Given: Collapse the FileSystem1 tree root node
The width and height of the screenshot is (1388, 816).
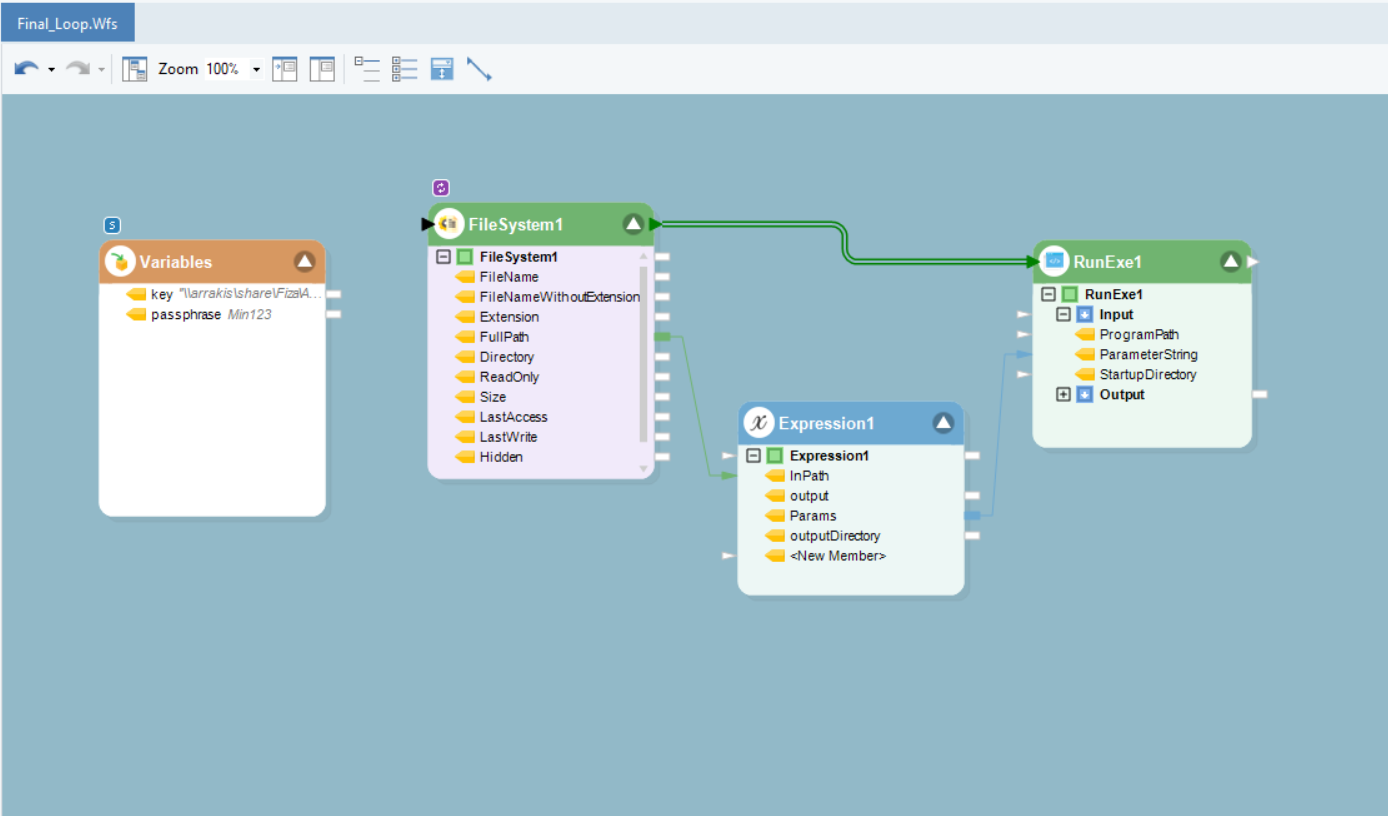Looking at the screenshot, I should click(x=443, y=257).
